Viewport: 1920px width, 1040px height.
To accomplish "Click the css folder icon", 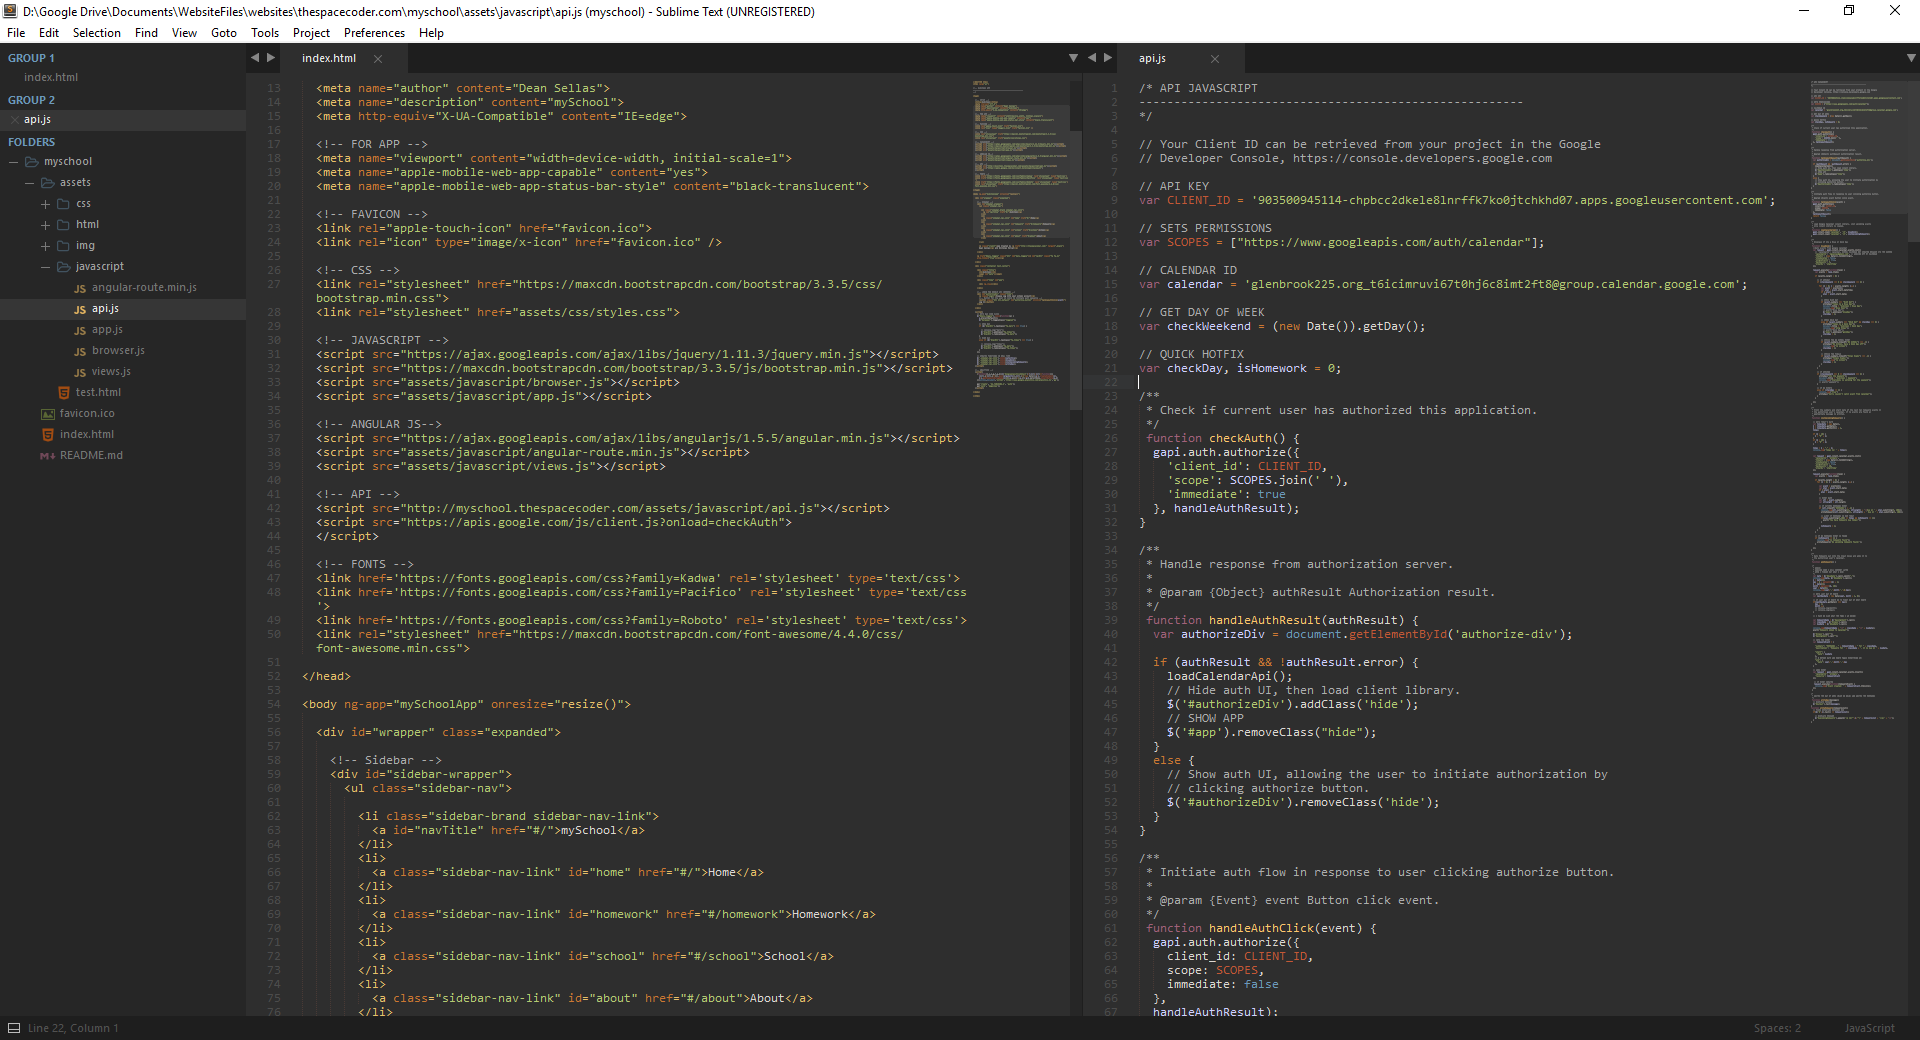I will click(x=64, y=203).
